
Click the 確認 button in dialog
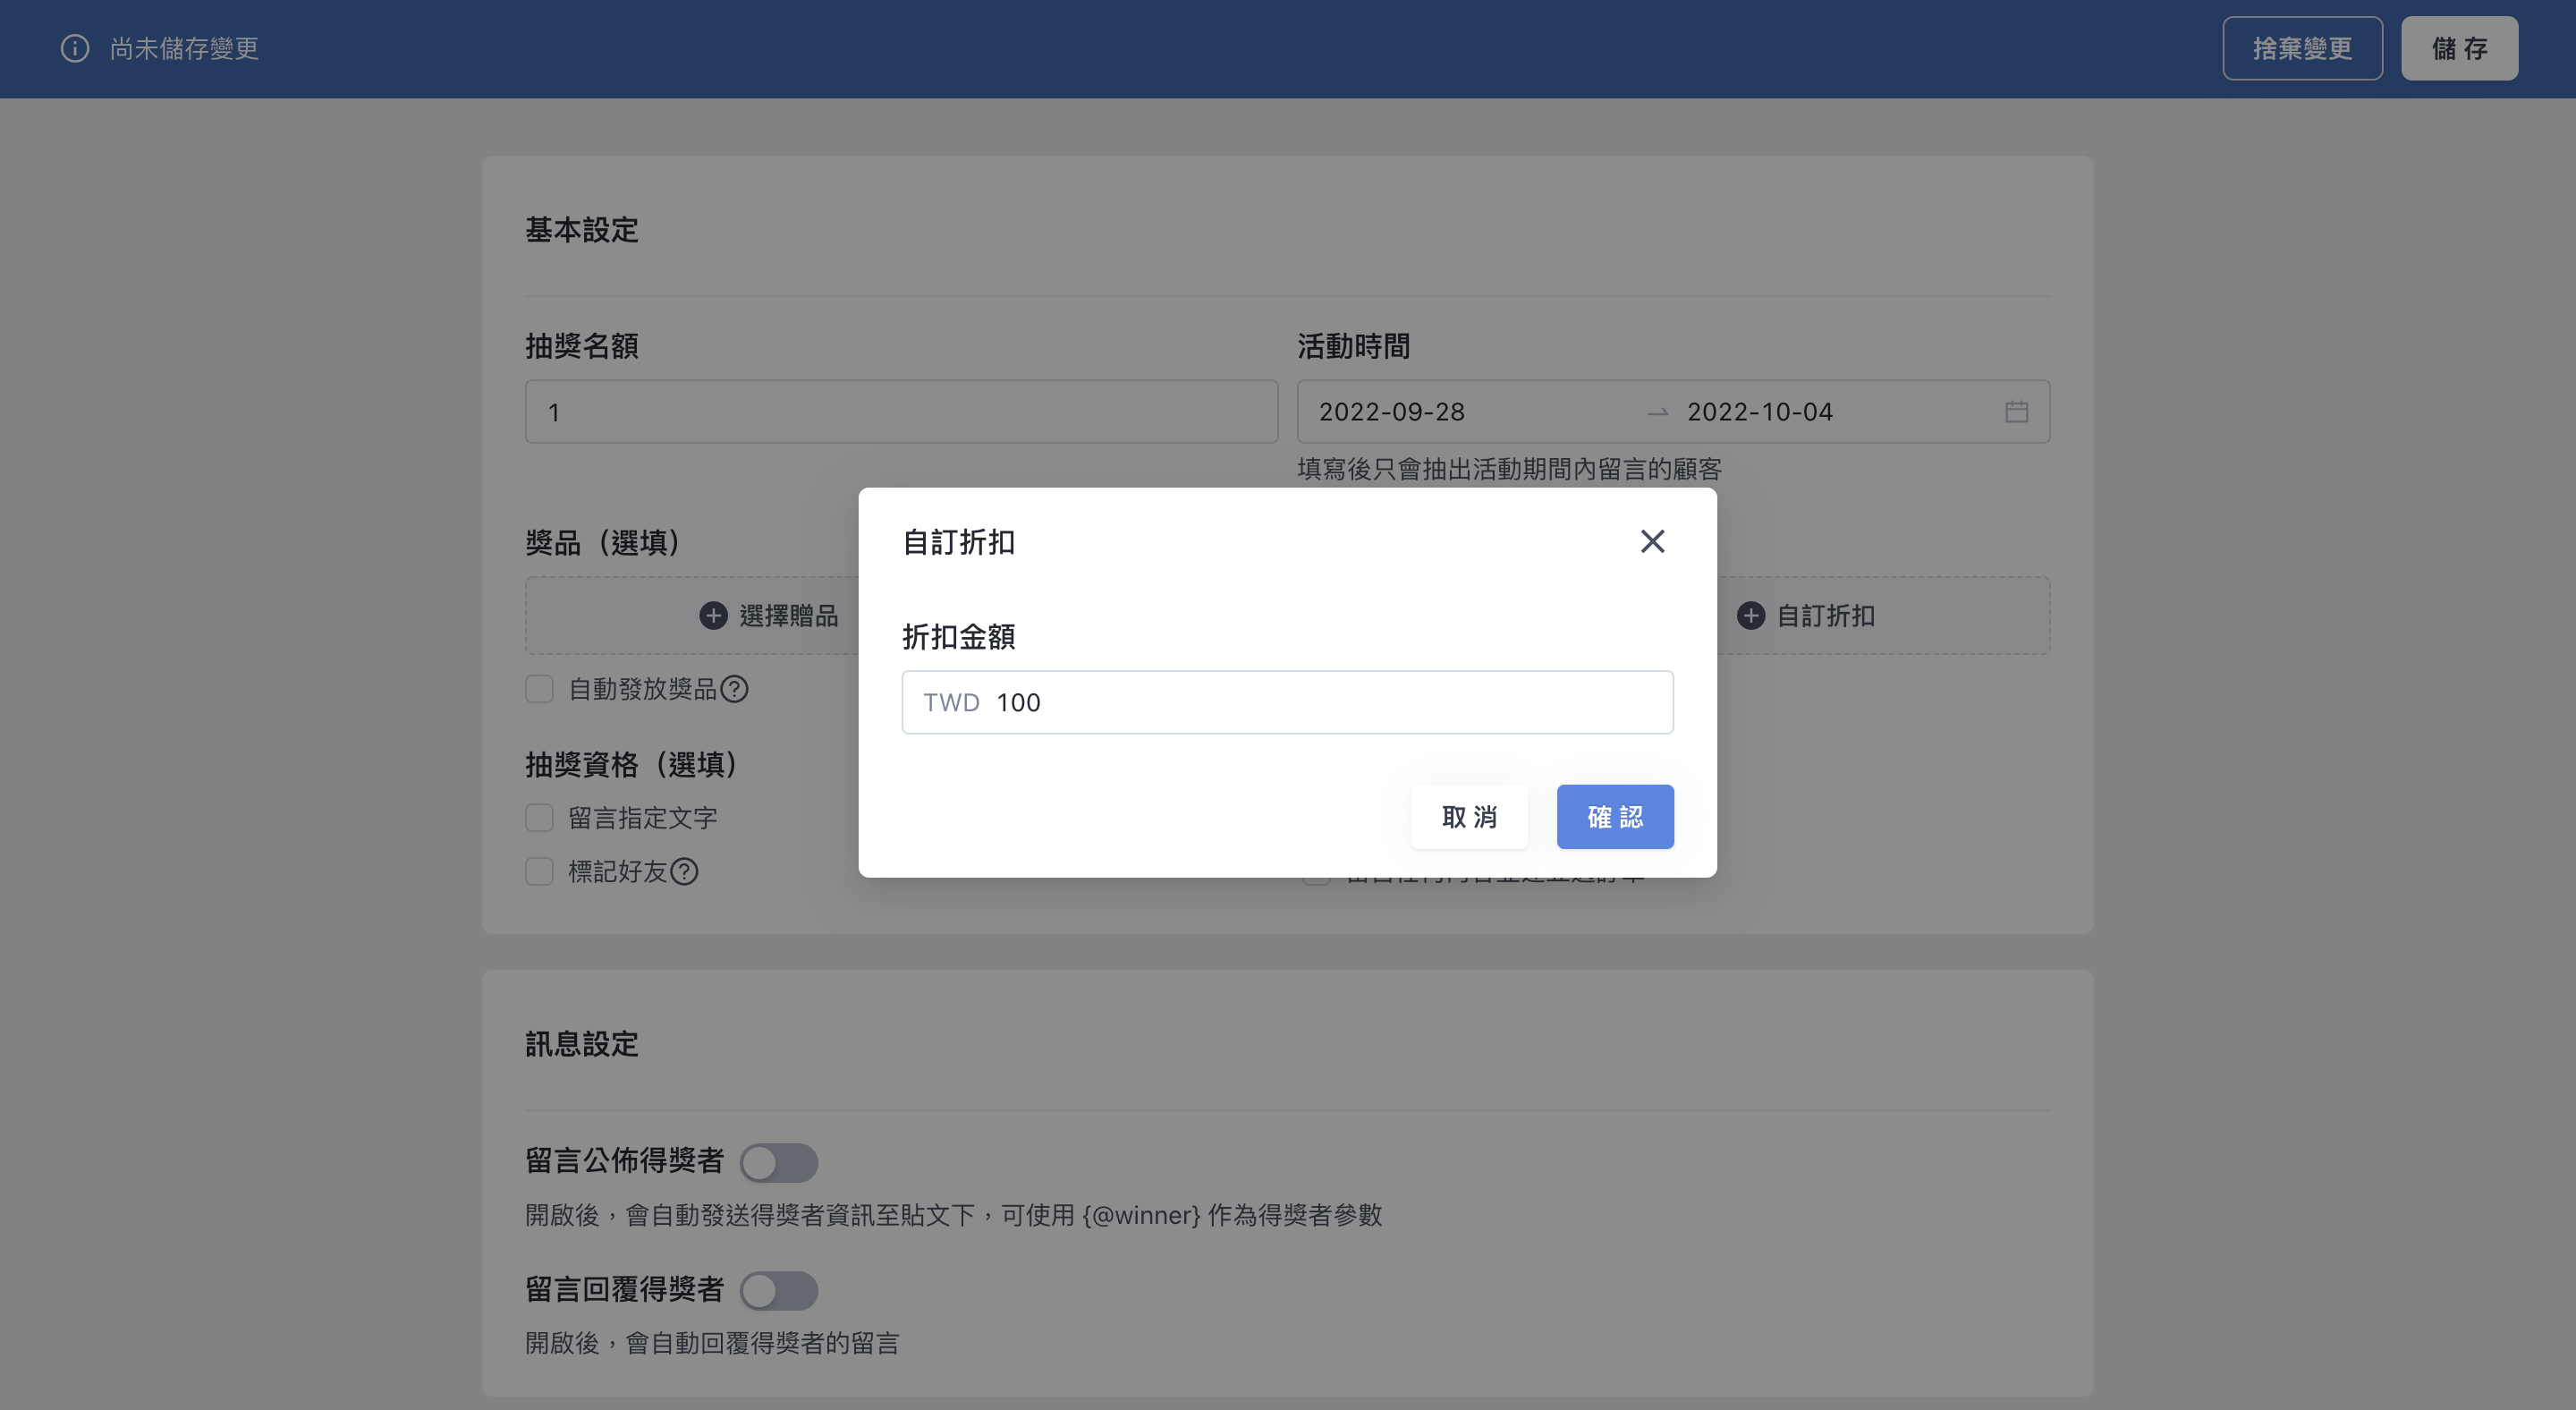coord(1615,817)
